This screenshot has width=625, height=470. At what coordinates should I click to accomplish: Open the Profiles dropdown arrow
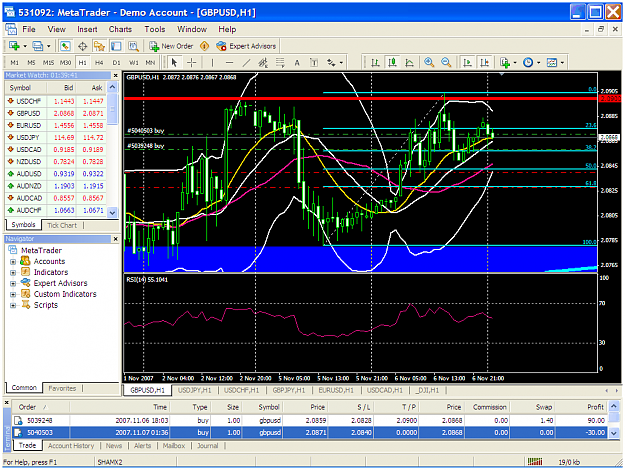[x=49, y=46]
